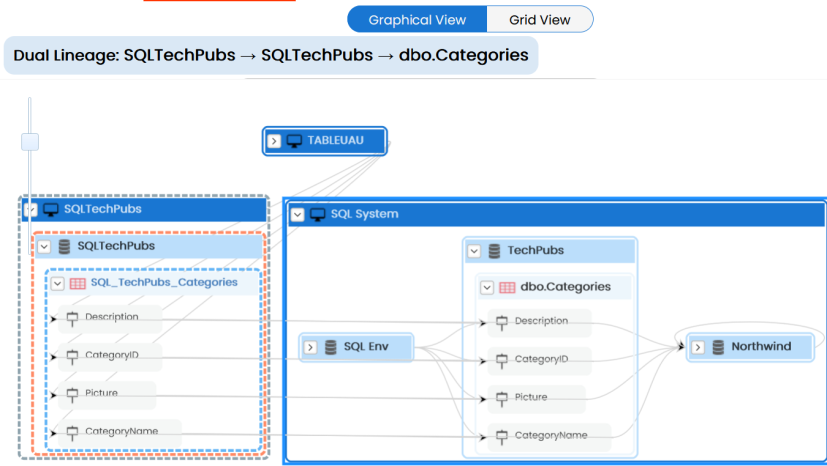Collapse the SQLTechPubs system node
The image size is (827, 466).
click(x=31, y=210)
